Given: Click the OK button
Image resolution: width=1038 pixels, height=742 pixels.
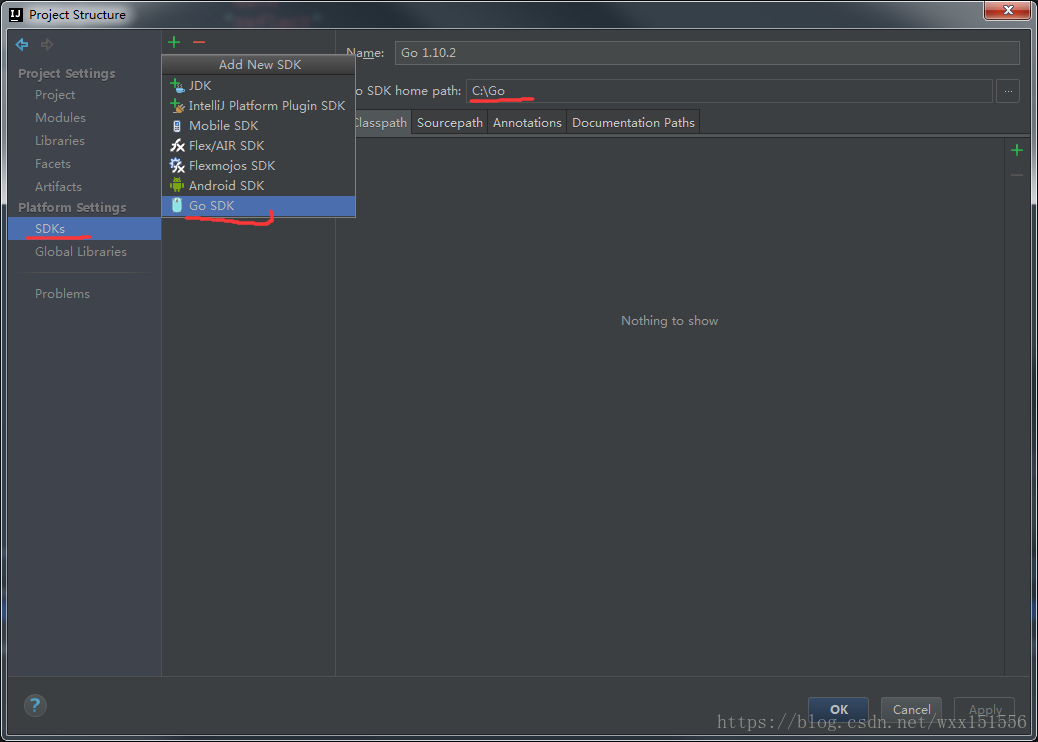Looking at the screenshot, I should (838, 710).
